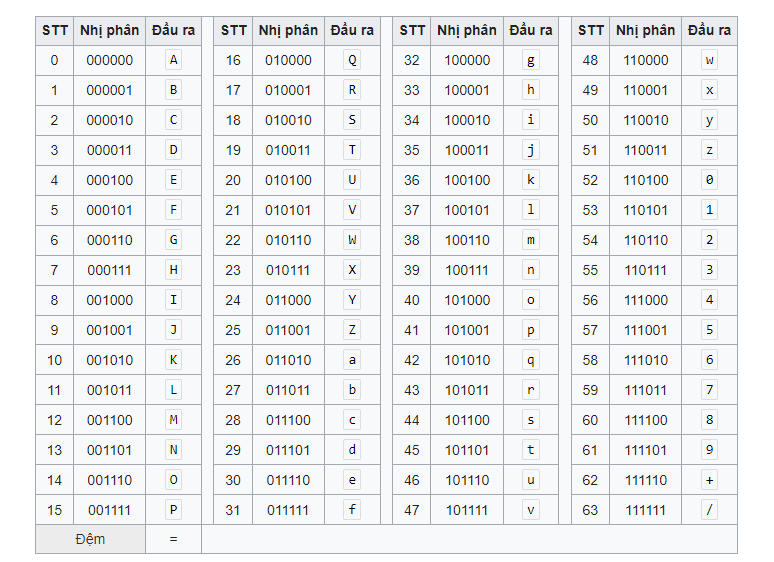Select binary value 011010
The width and height of the screenshot is (774, 562).
point(288,360)
